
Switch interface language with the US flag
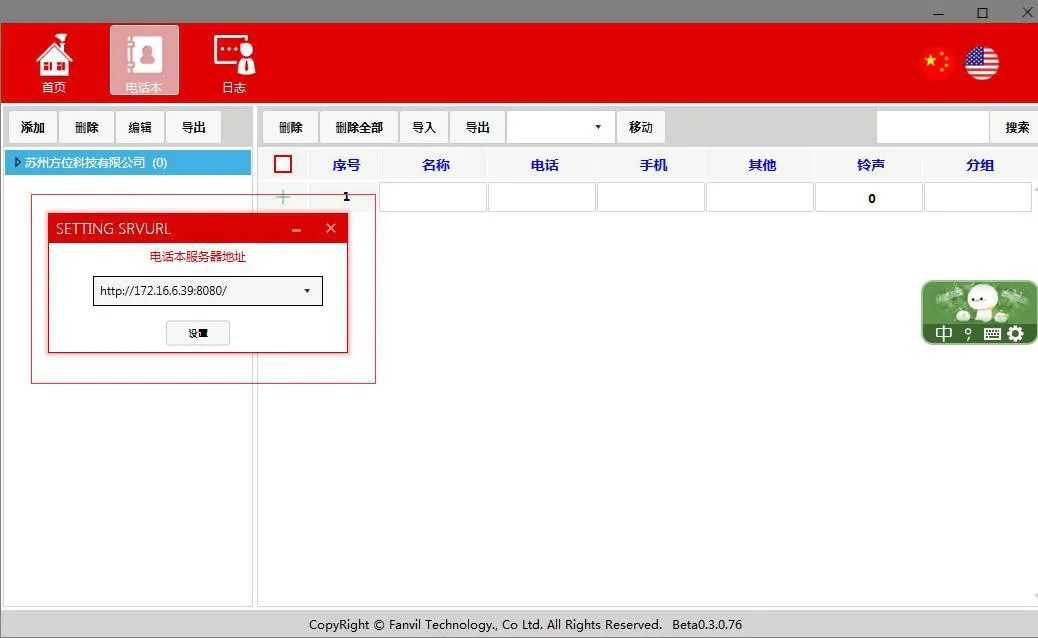coord(981,61)
